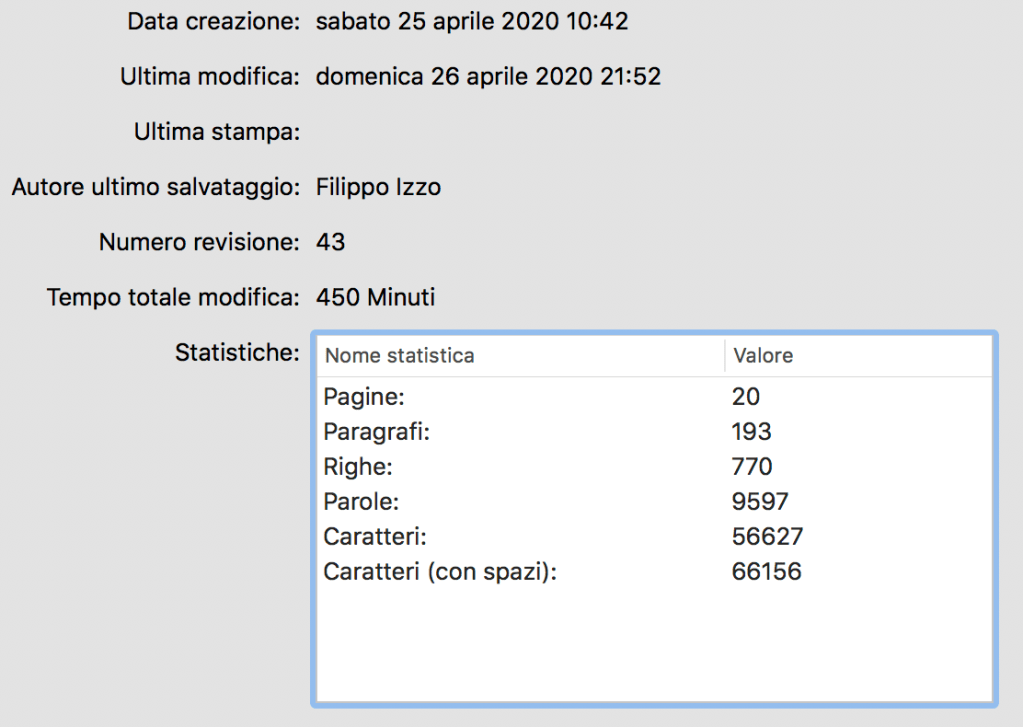Click the word count value 9597
Viewport: 1023px width, 727px height.
pos(760,502)
